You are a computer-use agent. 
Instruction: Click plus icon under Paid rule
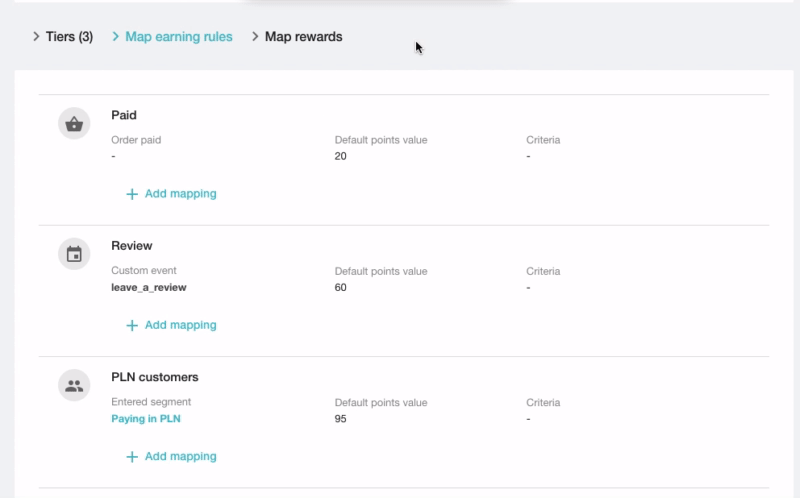point(132,194)
